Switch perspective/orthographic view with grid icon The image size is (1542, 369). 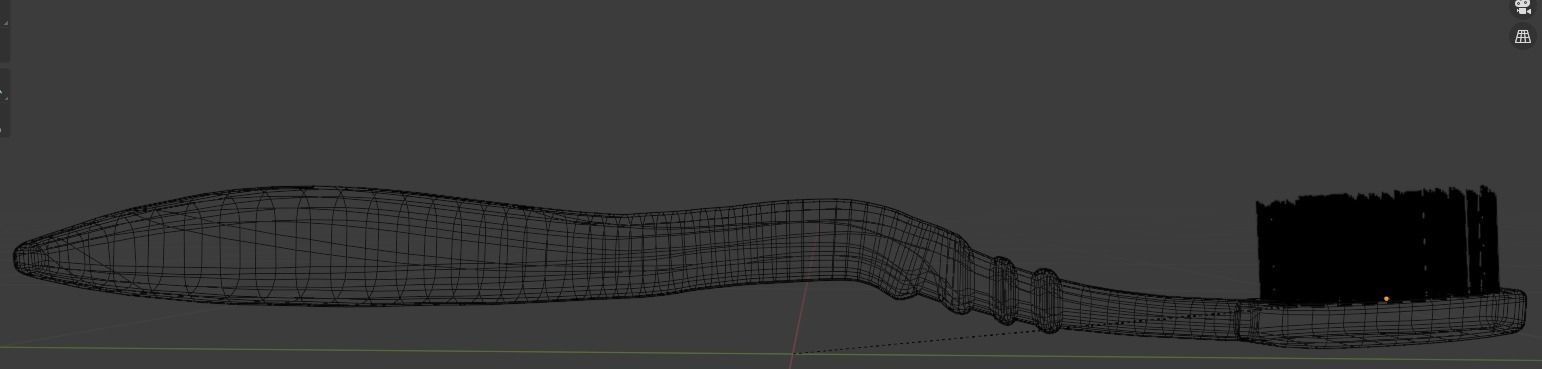[1522, 36]
